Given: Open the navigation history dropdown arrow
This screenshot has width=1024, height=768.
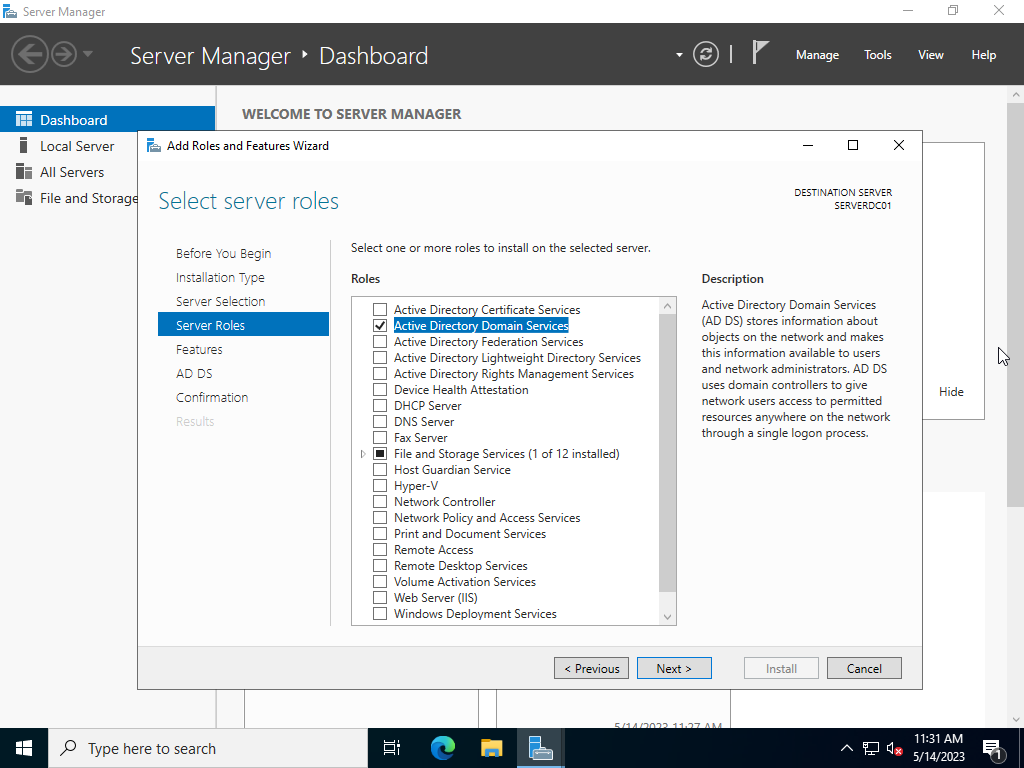Looking at the screenshot, I should tap(88, 54).
